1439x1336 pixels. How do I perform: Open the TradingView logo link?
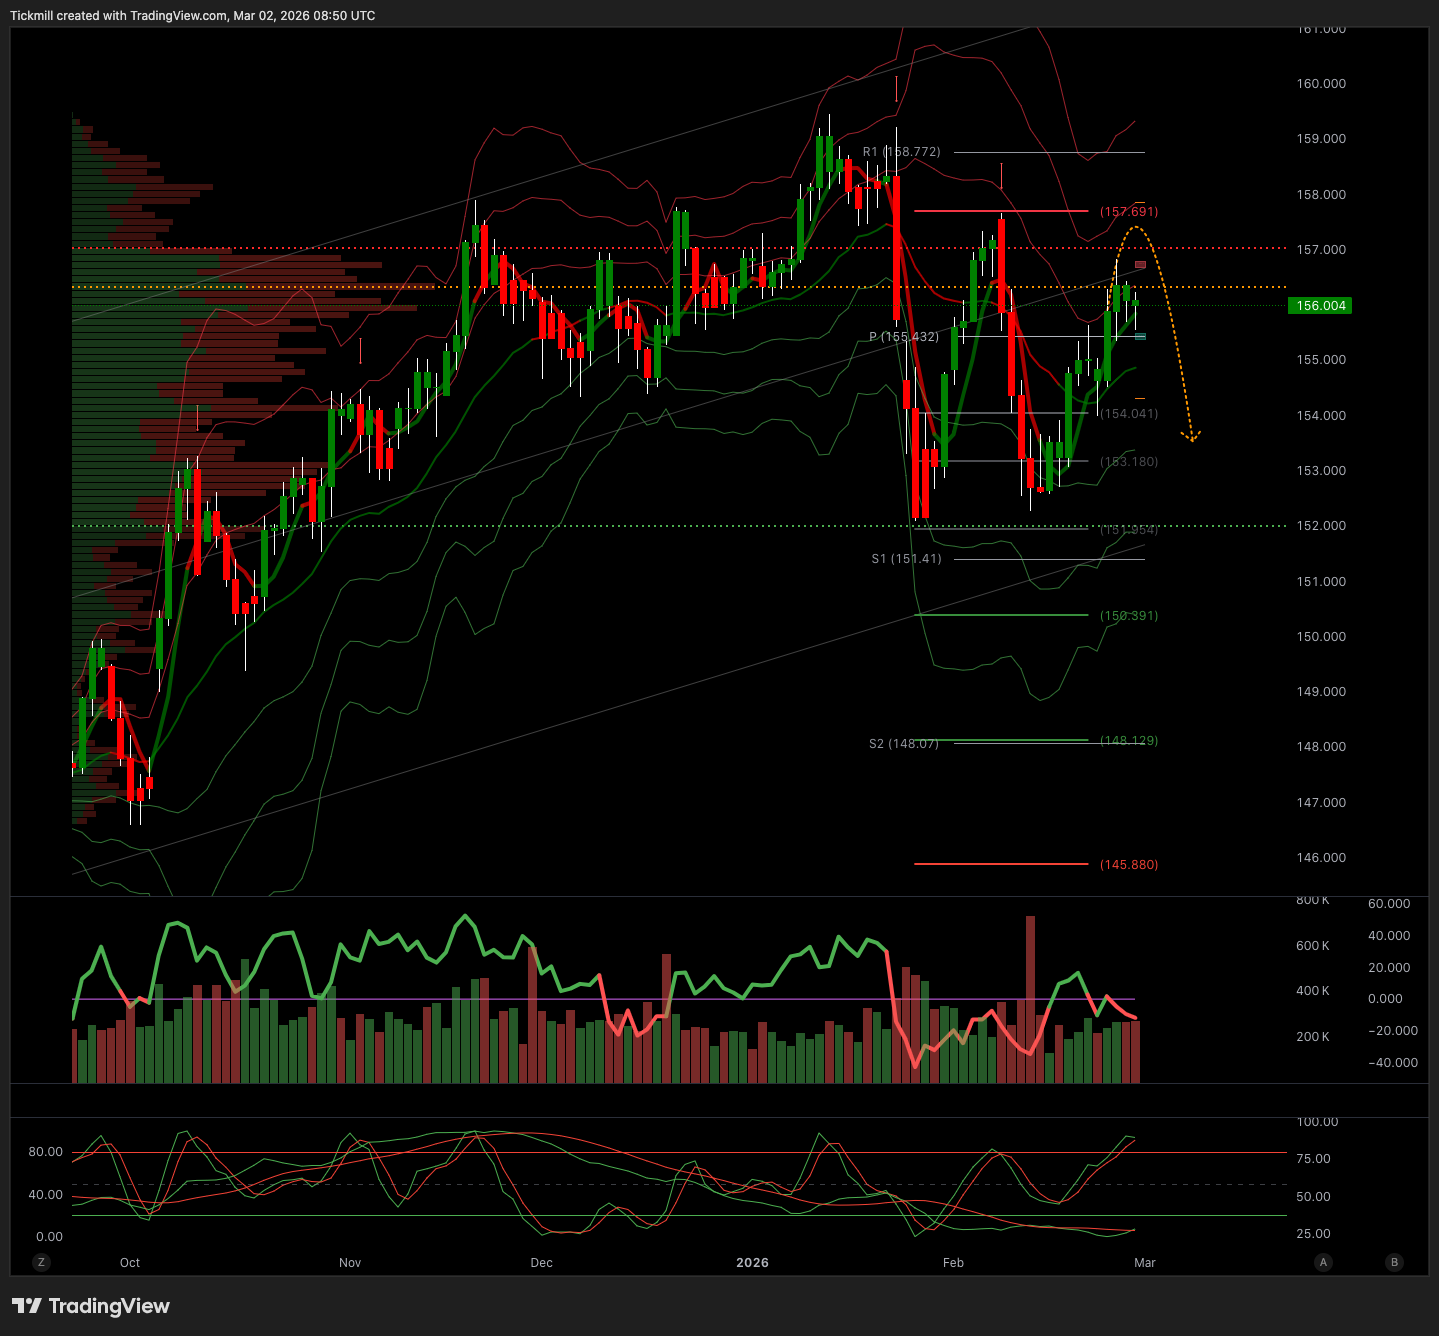coord(91,1306)
